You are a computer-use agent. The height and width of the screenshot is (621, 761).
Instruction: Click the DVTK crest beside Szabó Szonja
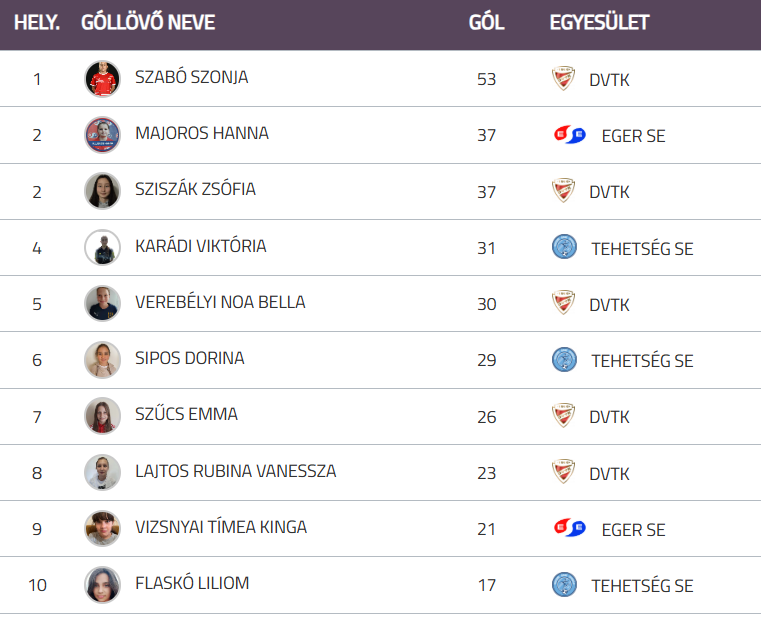tap(564, 79)
